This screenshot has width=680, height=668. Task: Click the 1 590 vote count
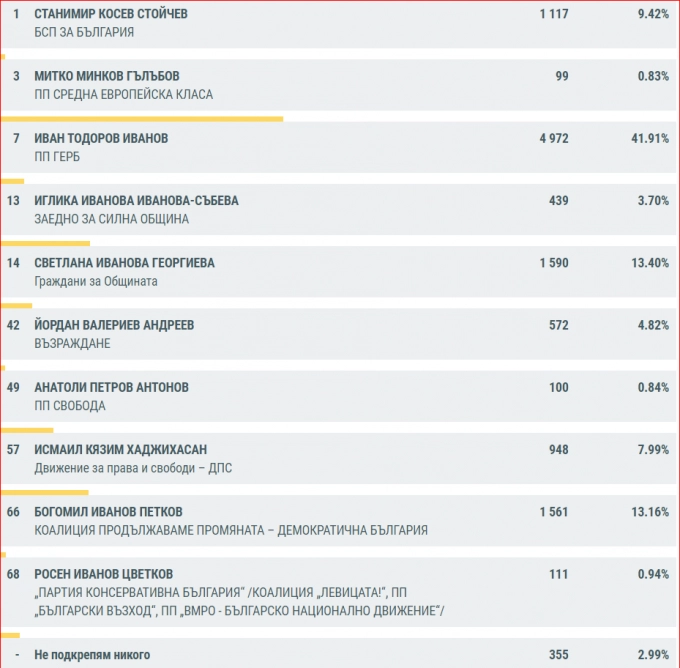553,263
